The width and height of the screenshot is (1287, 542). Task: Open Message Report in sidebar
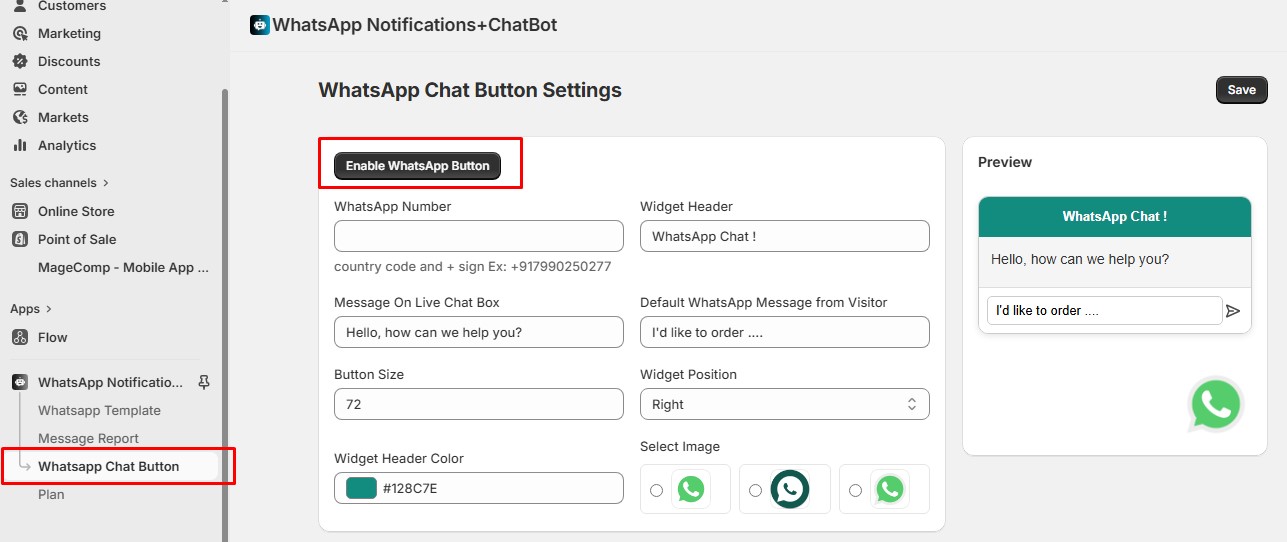tap(88, 438)
